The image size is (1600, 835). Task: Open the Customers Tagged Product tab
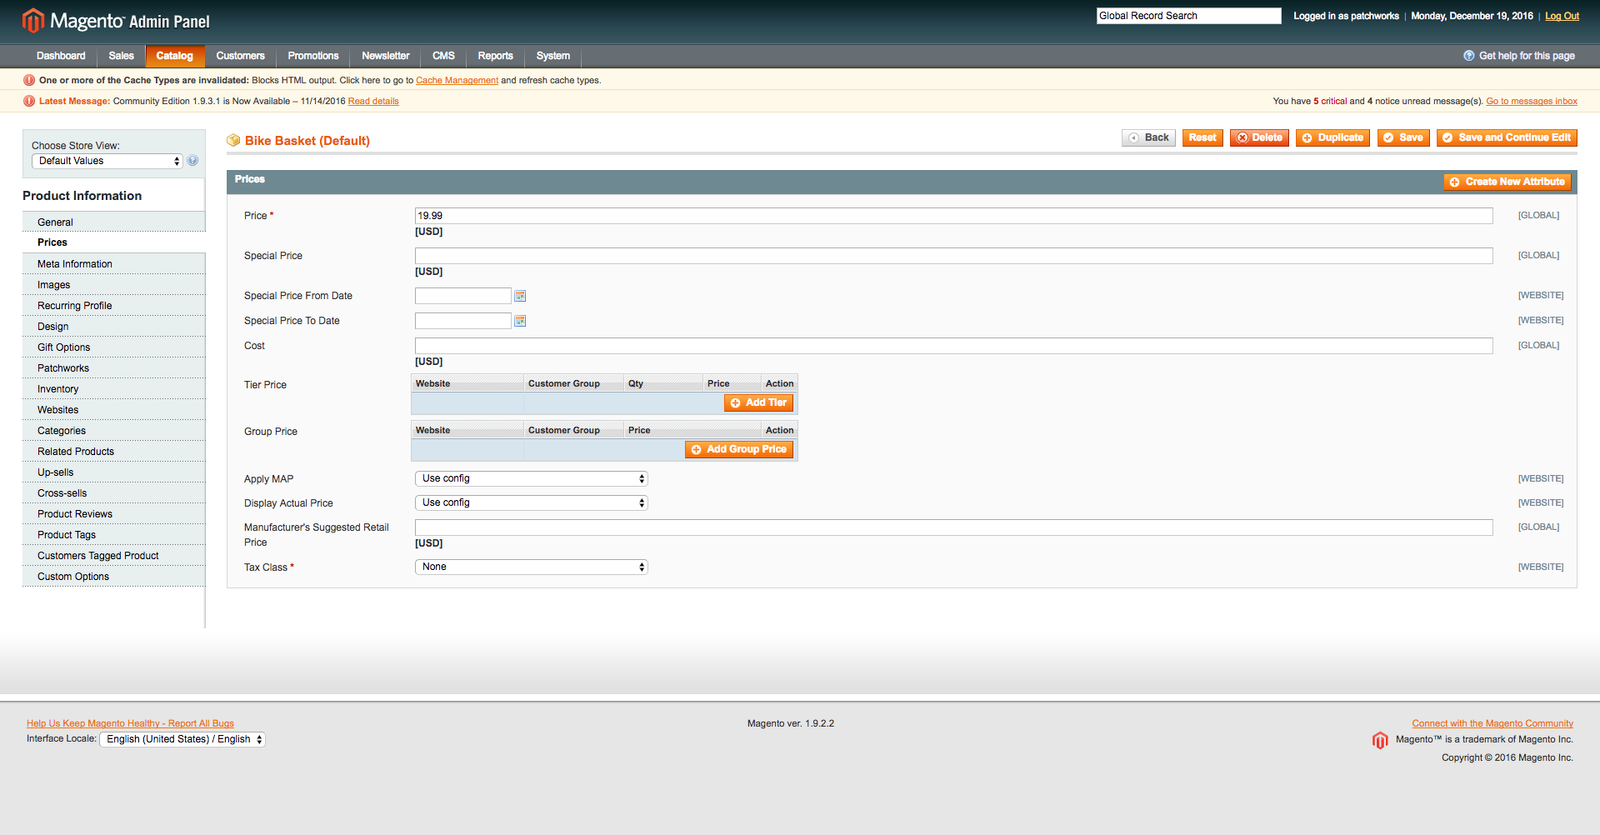pos(114,556)
